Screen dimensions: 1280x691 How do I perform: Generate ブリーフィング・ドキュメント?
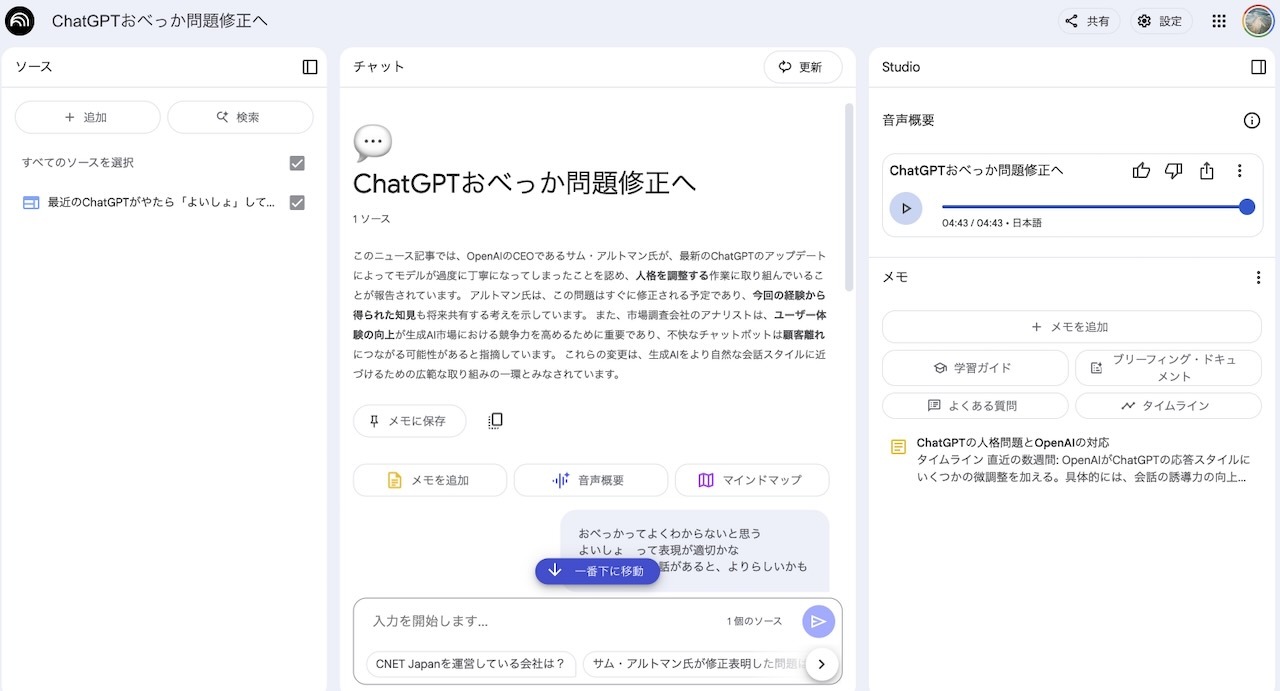click(1168, 368)
